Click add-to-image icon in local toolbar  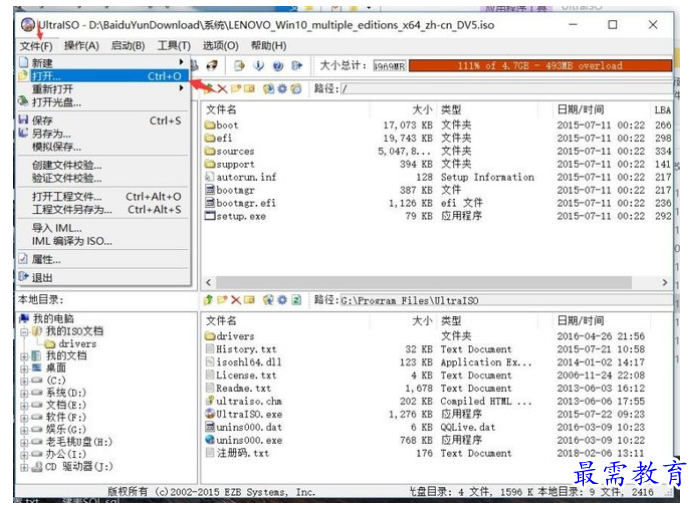coord(268,300)
